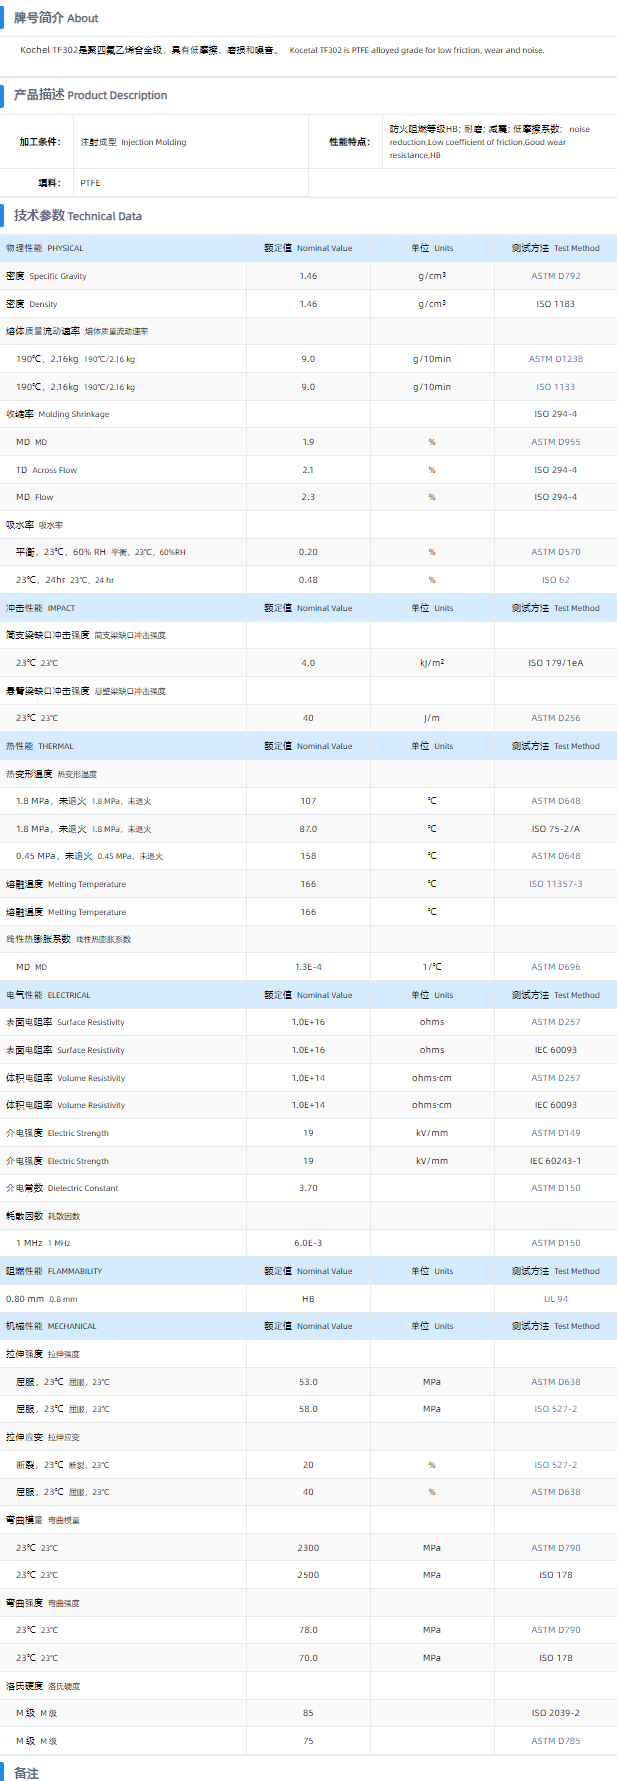Click the ASTM D792 test method link
The width and height of the screenshot is (617, 1781).
555,276
